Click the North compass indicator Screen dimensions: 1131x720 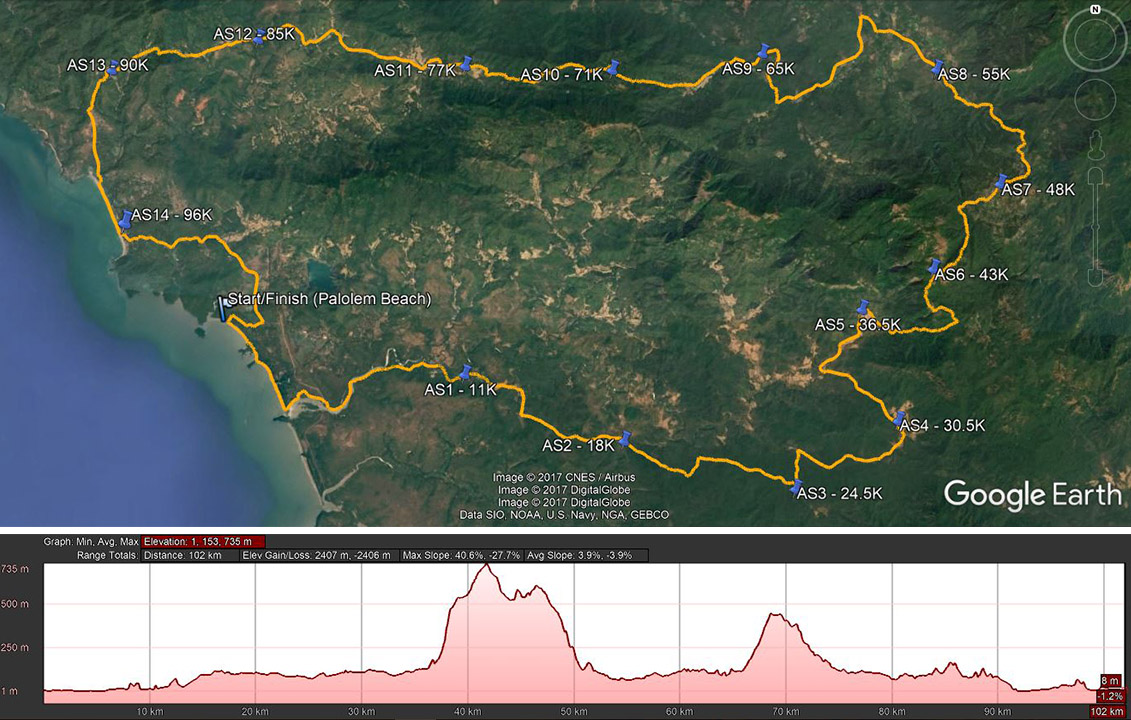click(1095, 10)
